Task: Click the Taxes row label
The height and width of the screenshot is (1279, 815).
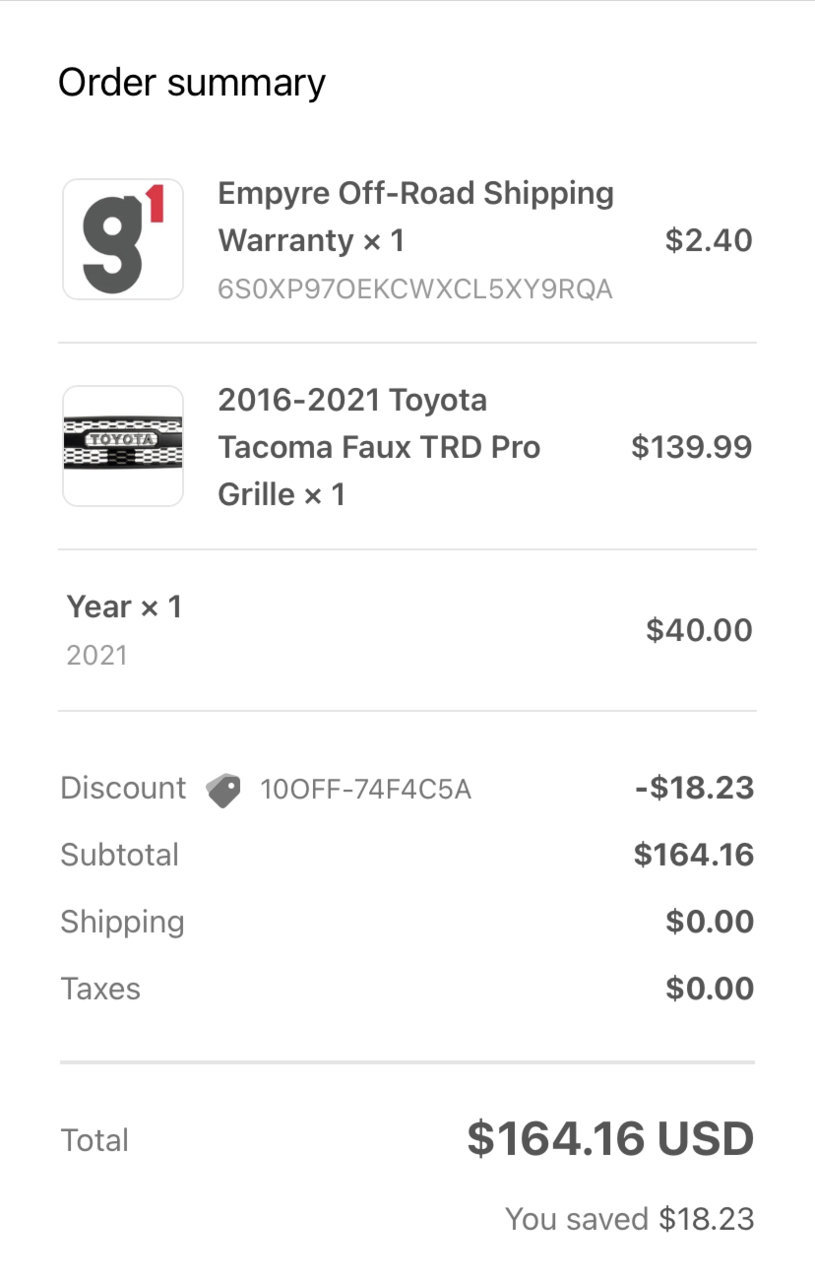Action: (100, 989)
